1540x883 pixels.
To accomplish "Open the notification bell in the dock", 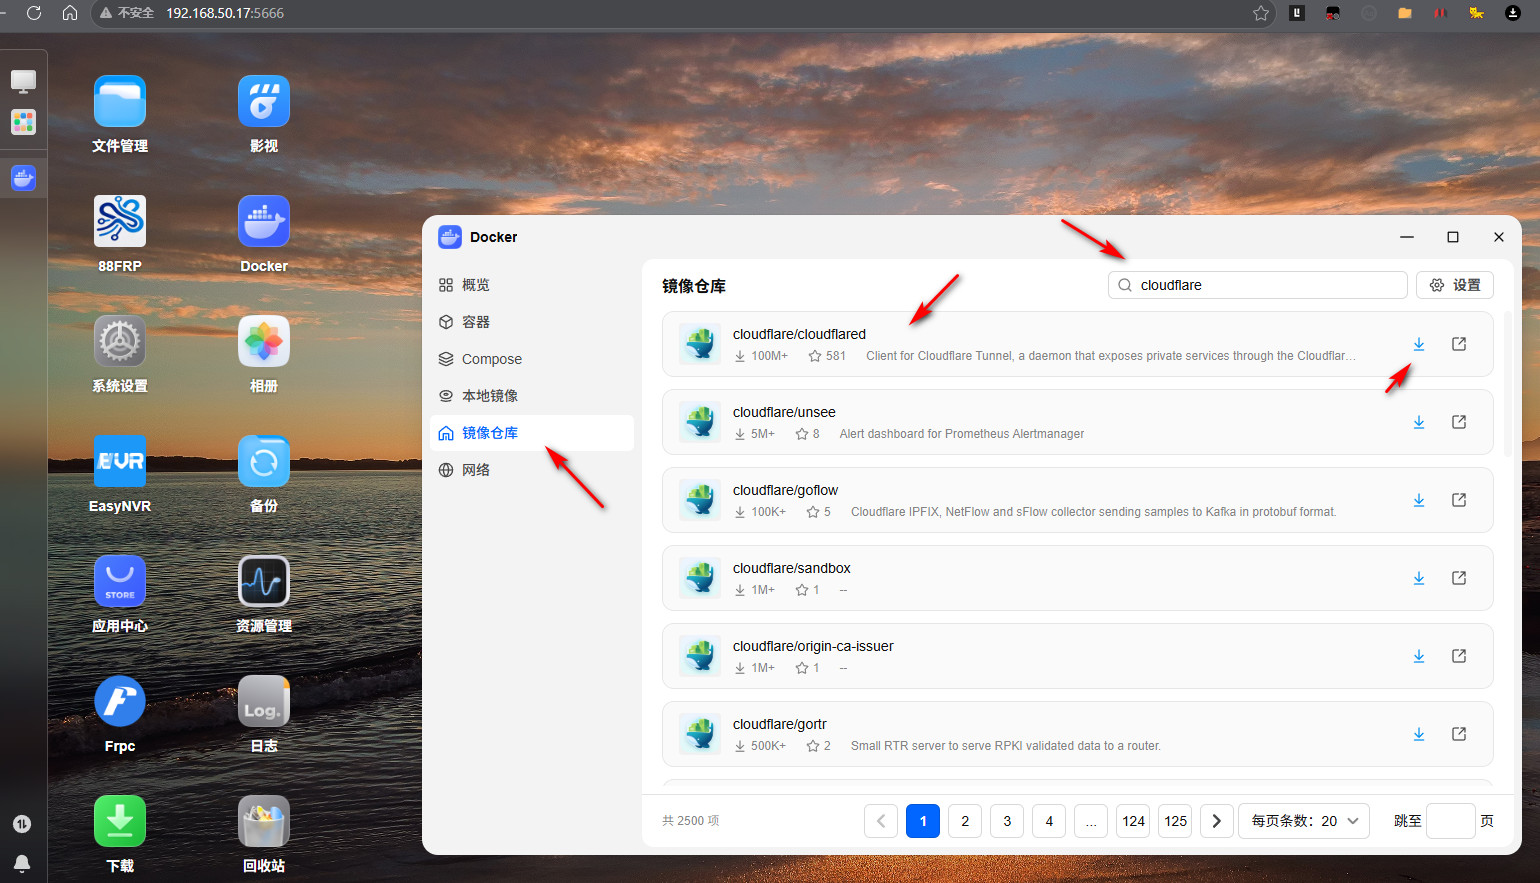I will 22,863.
